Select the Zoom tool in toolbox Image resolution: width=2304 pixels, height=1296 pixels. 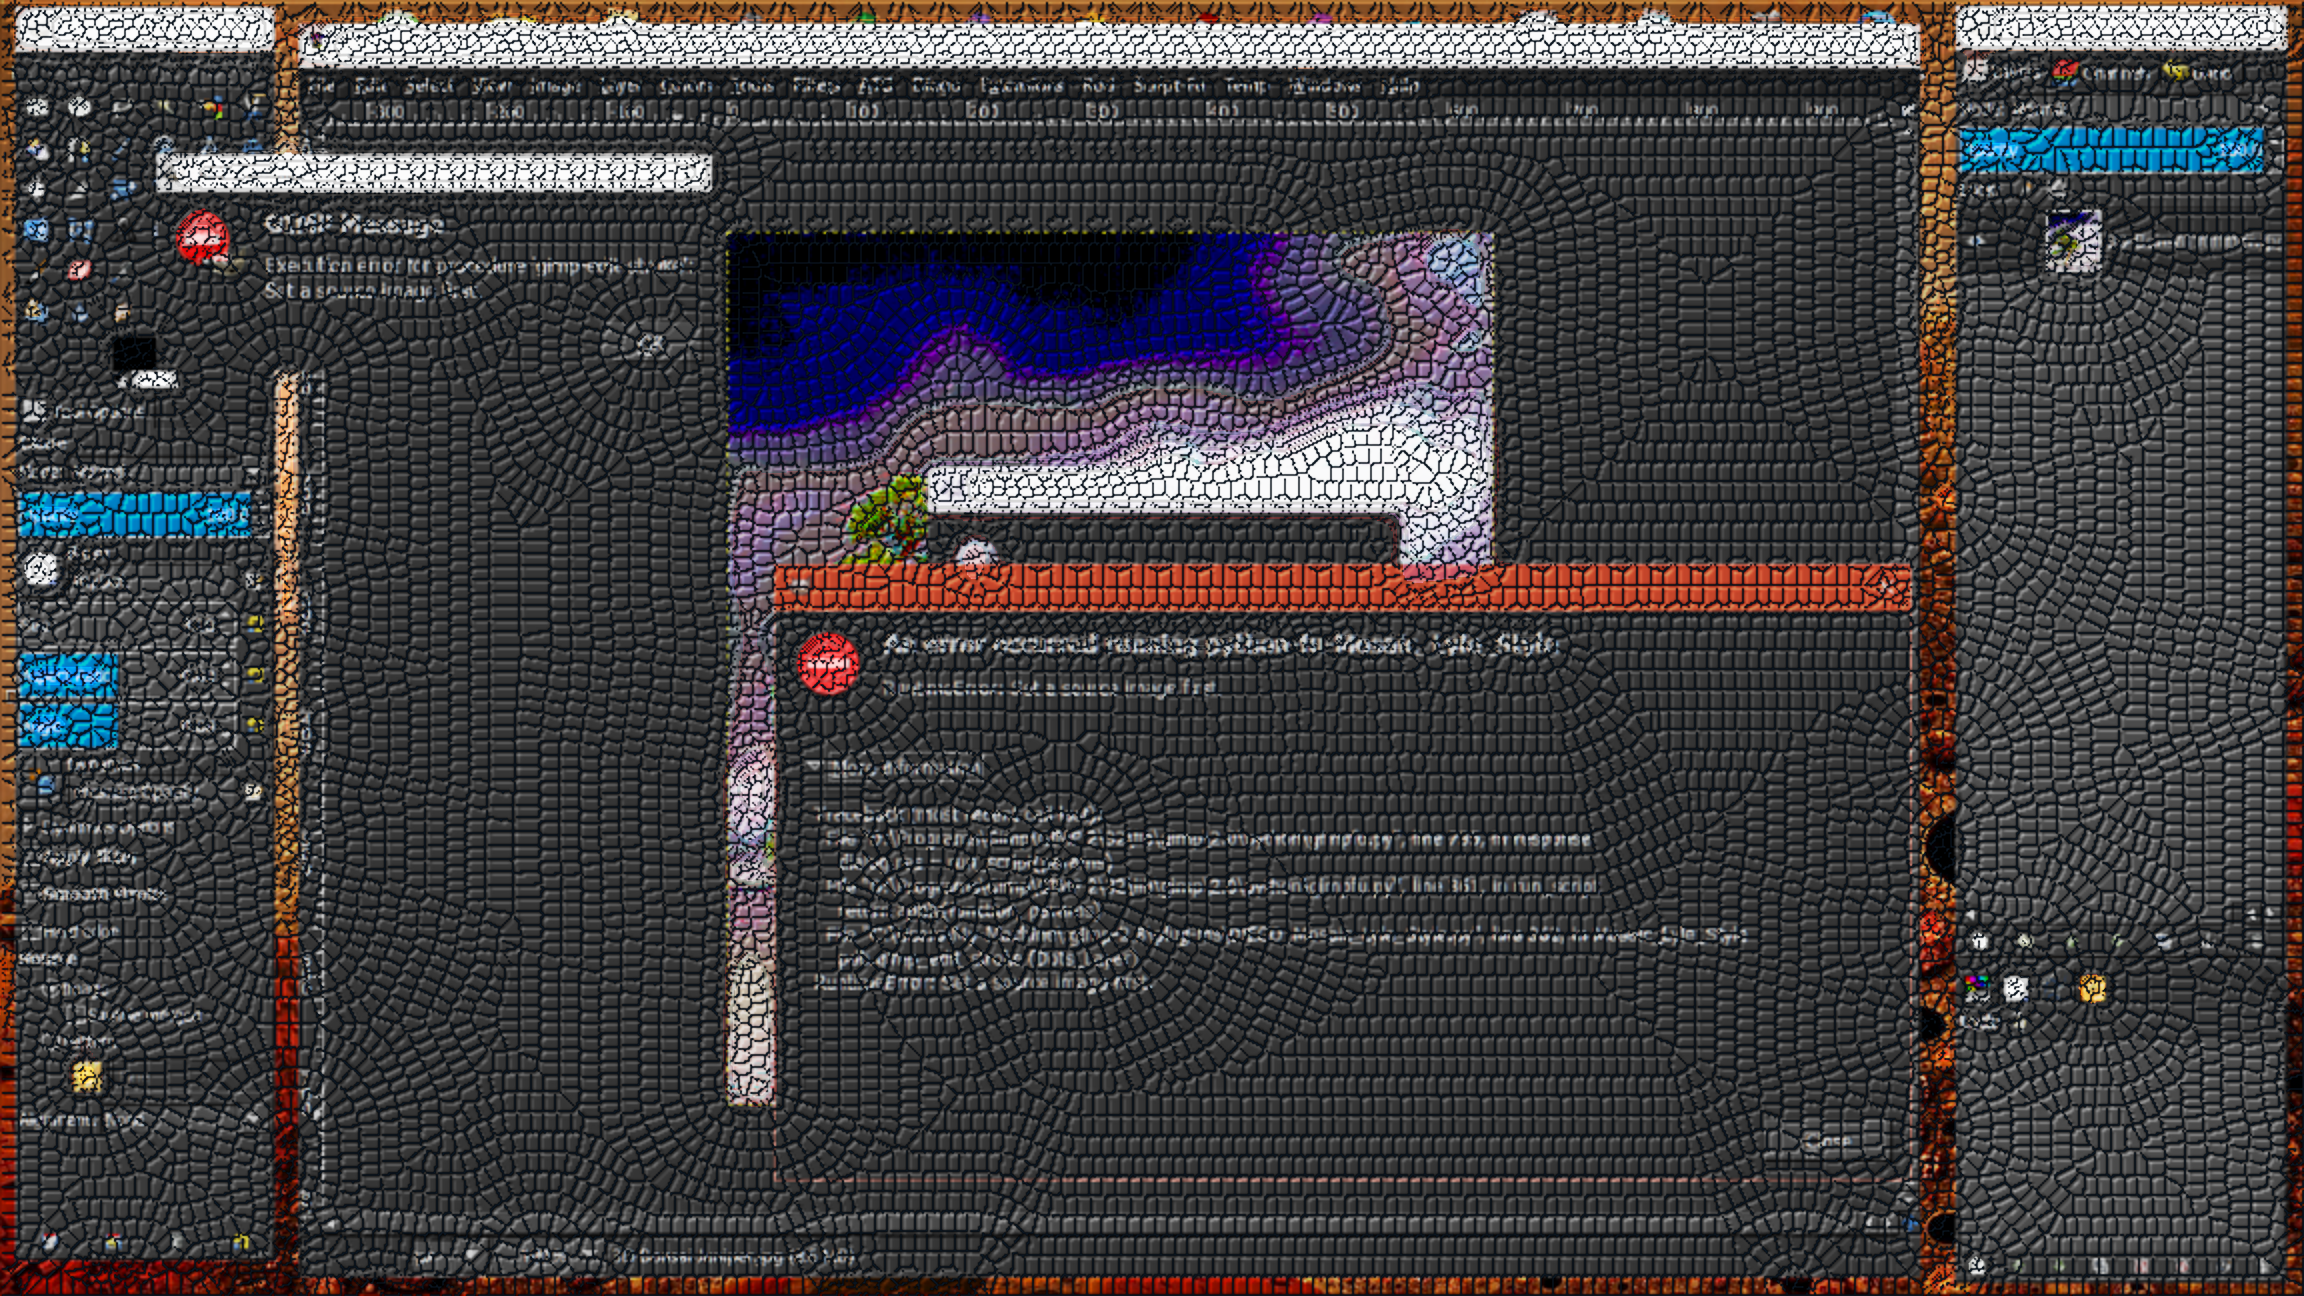tap(165, 146)
